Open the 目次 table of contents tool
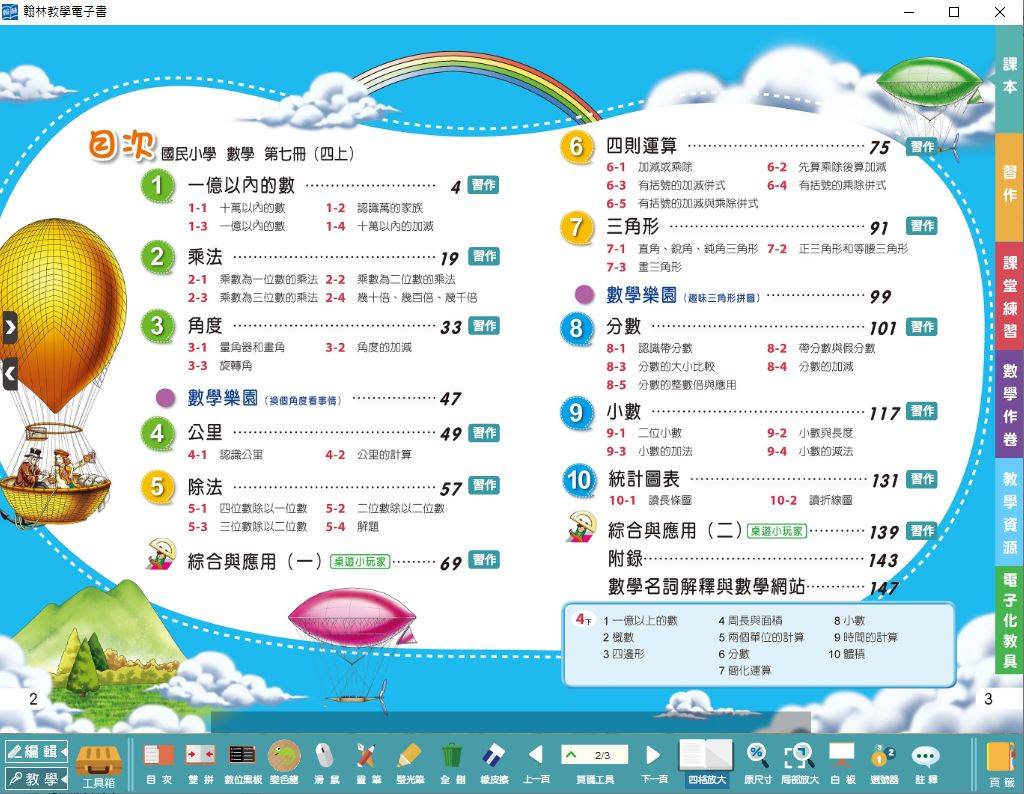 pos(159,764)
